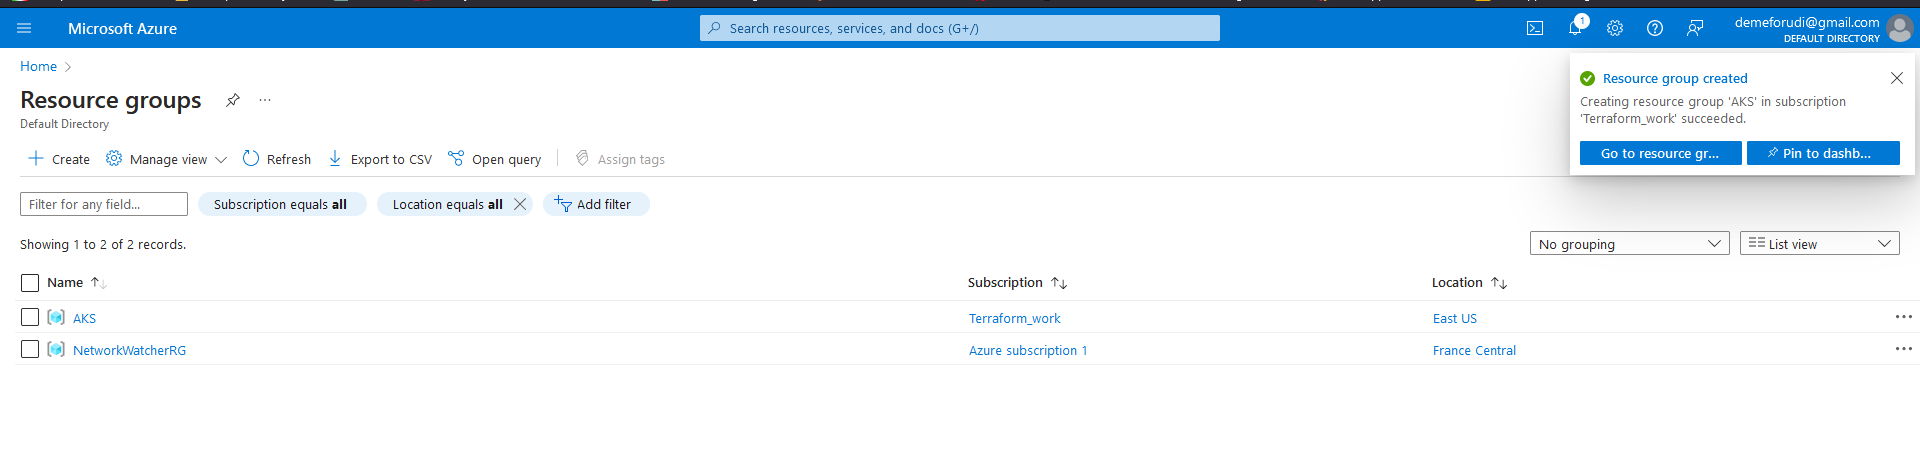This screenshot has width=1920, height=450.
Task: Click the Create plus icon
Action: tap(35, 158)
